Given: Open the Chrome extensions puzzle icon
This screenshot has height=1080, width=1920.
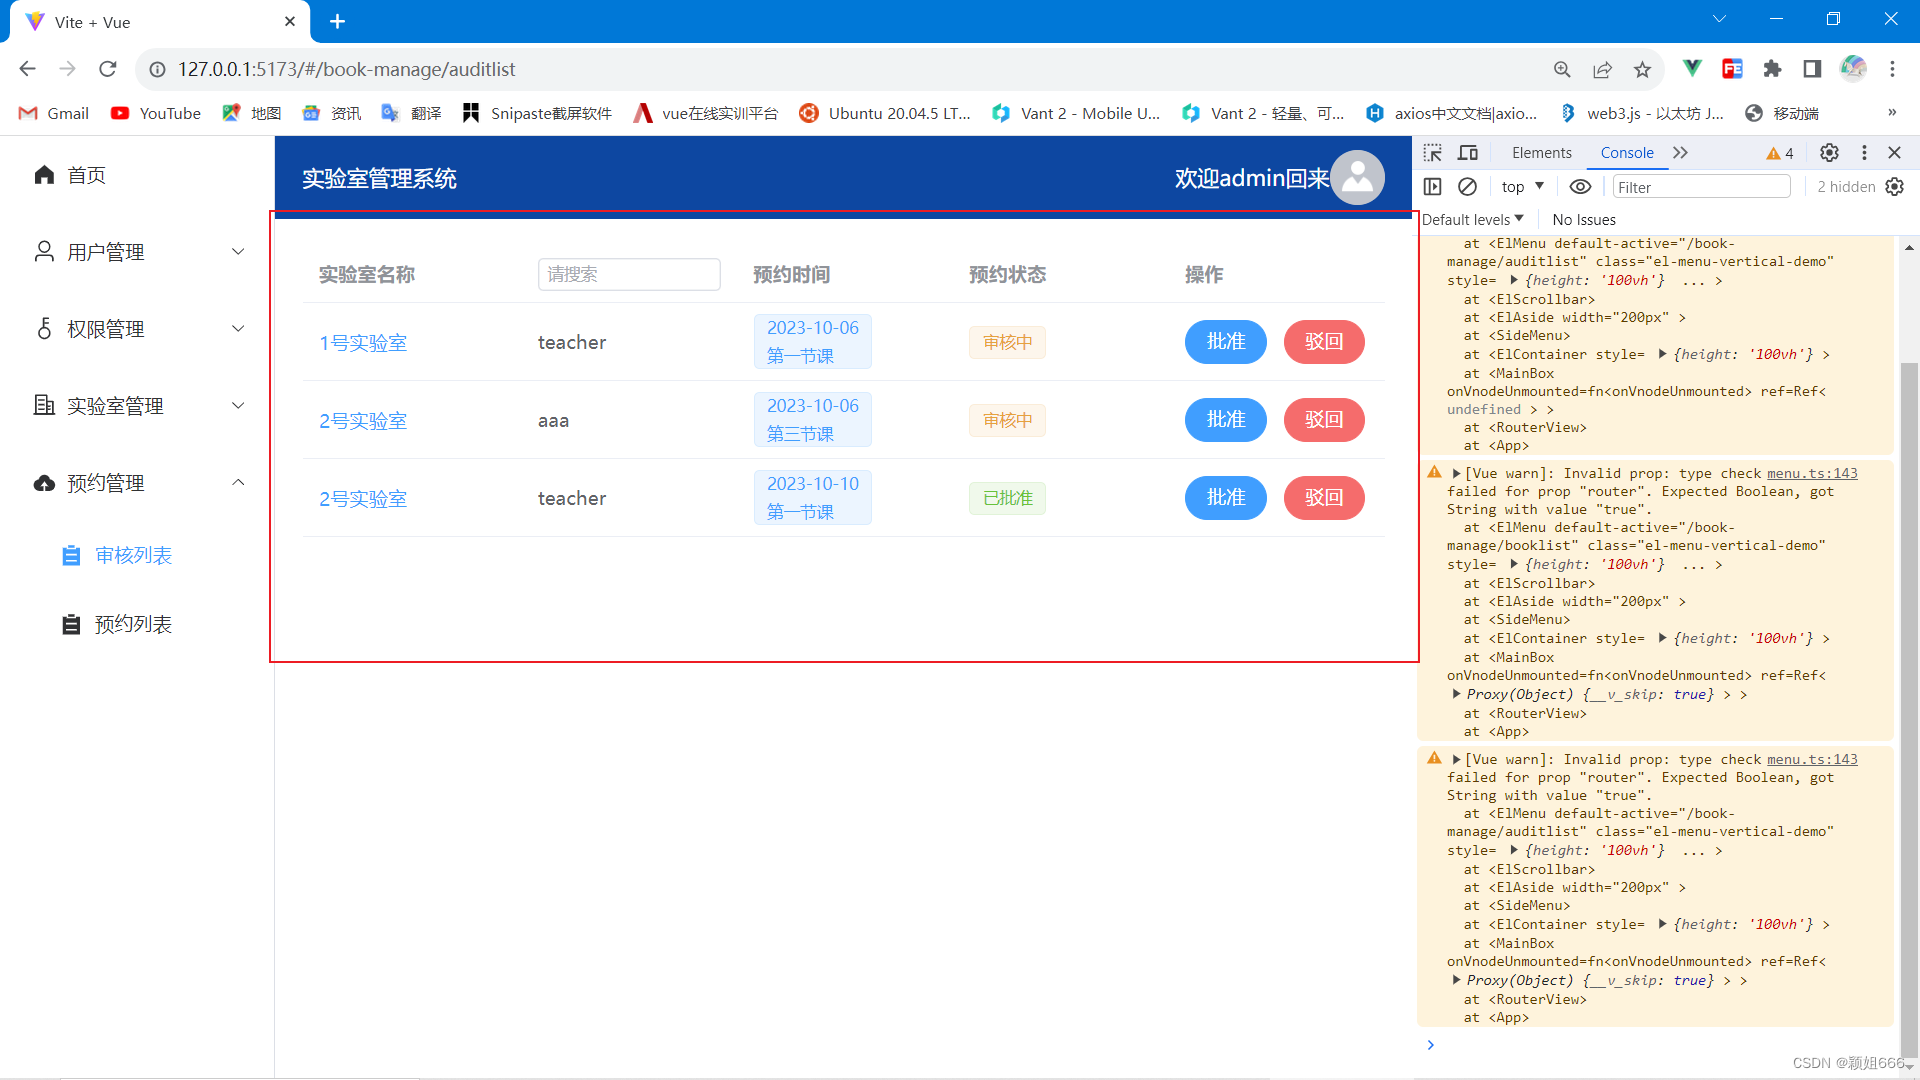Looking at the screenshot, I should click(x=1772, y=69).
